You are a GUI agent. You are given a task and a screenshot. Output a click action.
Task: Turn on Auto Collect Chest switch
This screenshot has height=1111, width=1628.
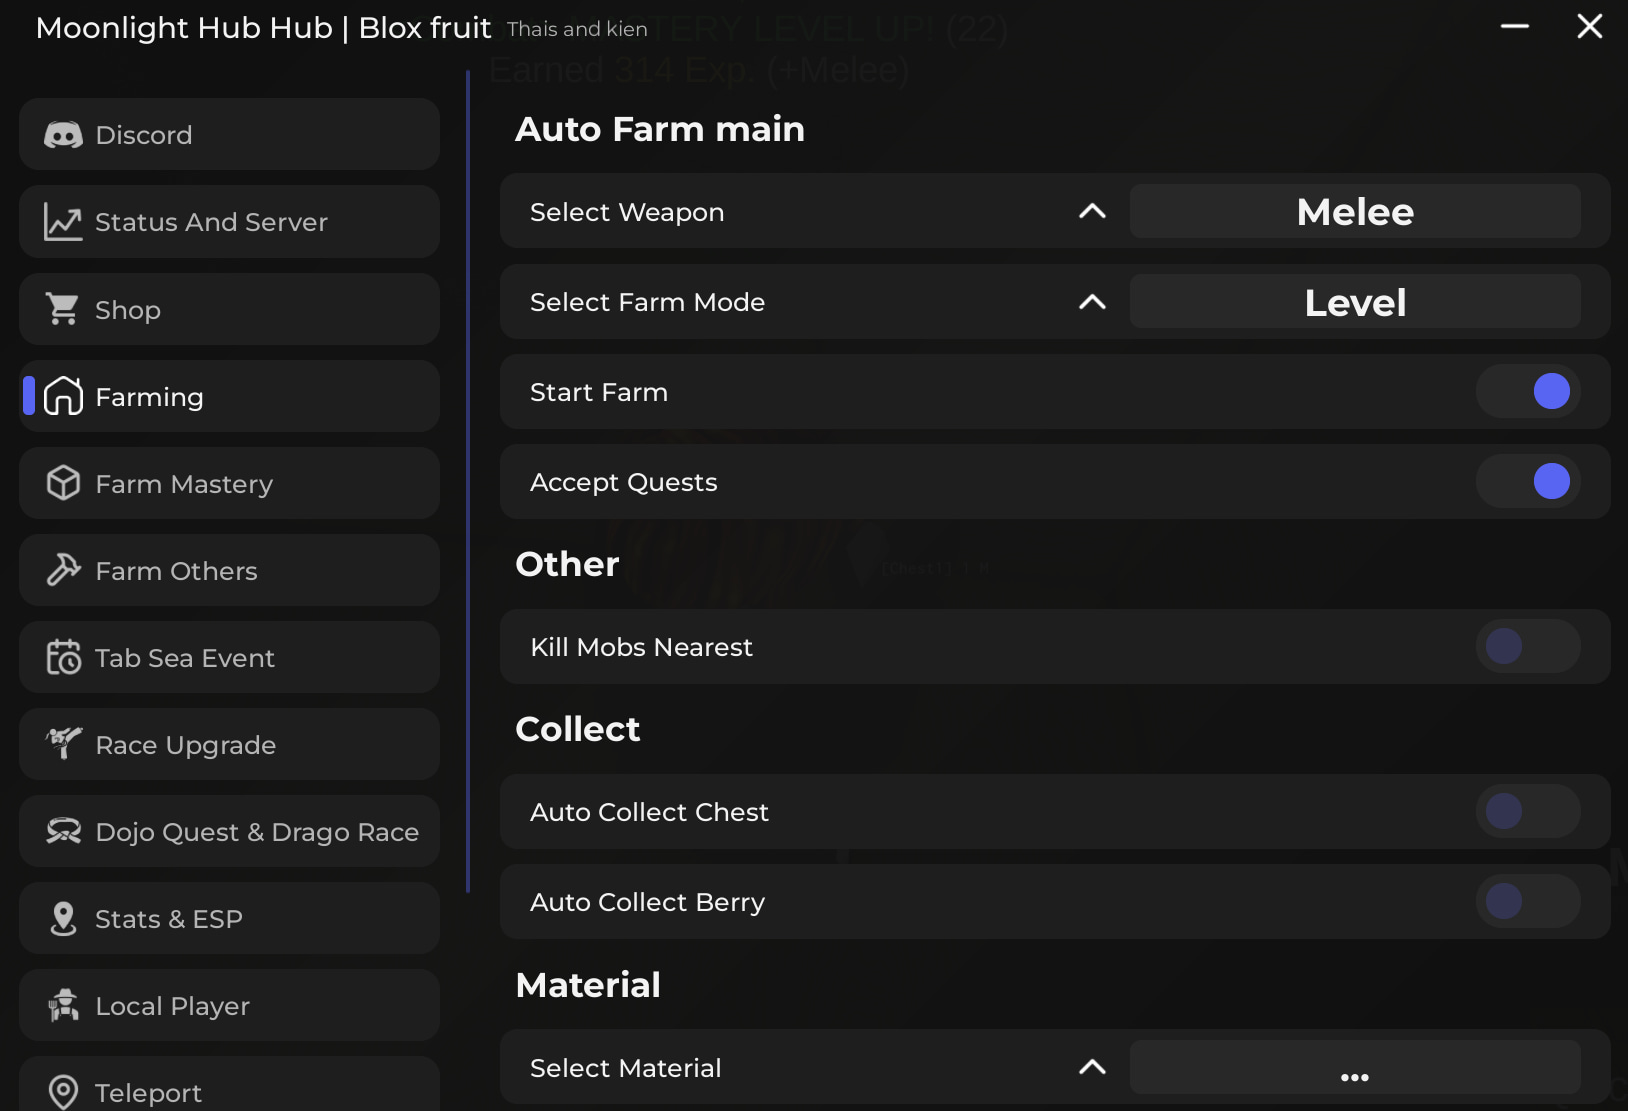pos(1528,812)
